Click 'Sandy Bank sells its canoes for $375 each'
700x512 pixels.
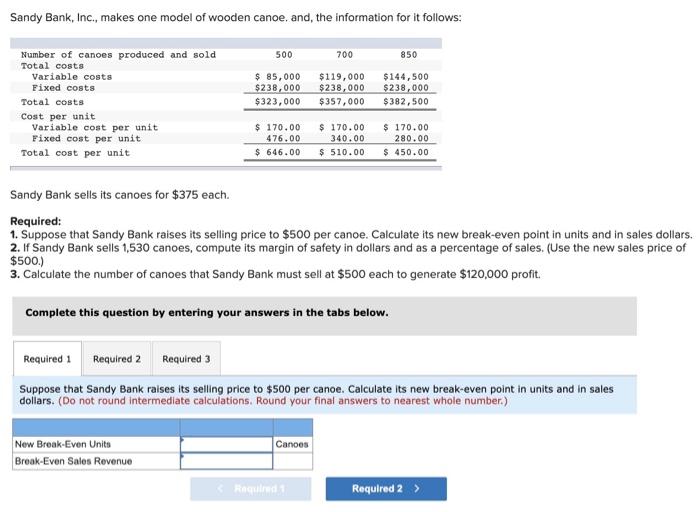(120, 195)
